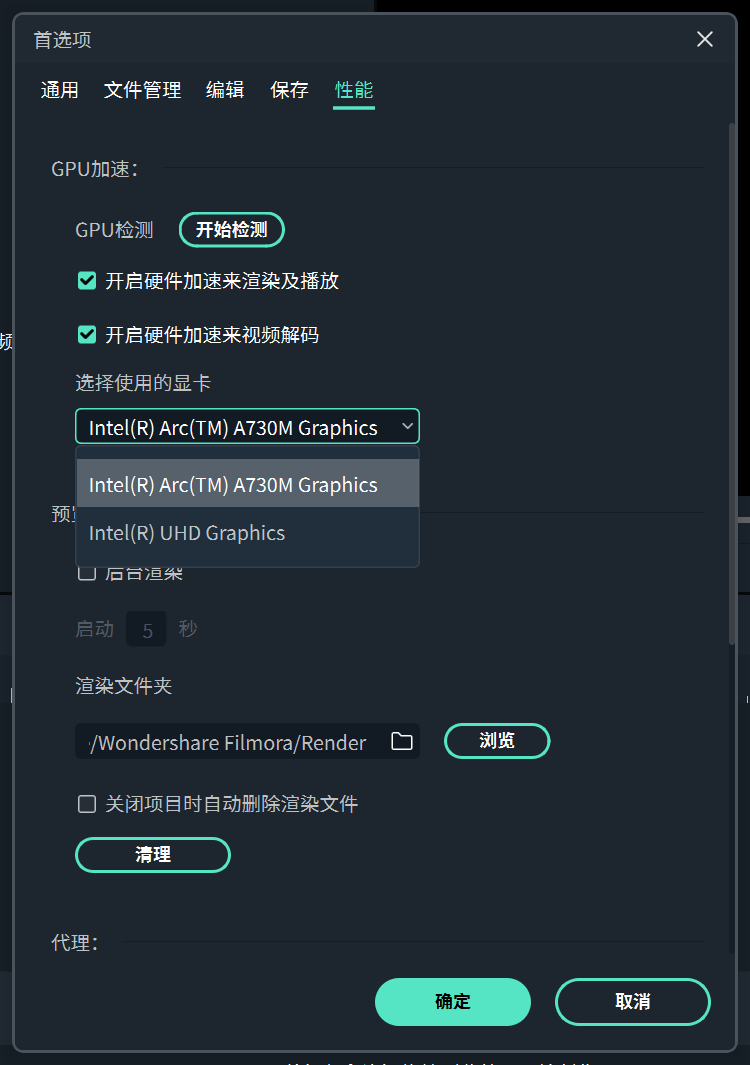This screenshot has width=750, height=1065.
Task: Confirm settings with 确定 button
Action: pos(452,1001)
